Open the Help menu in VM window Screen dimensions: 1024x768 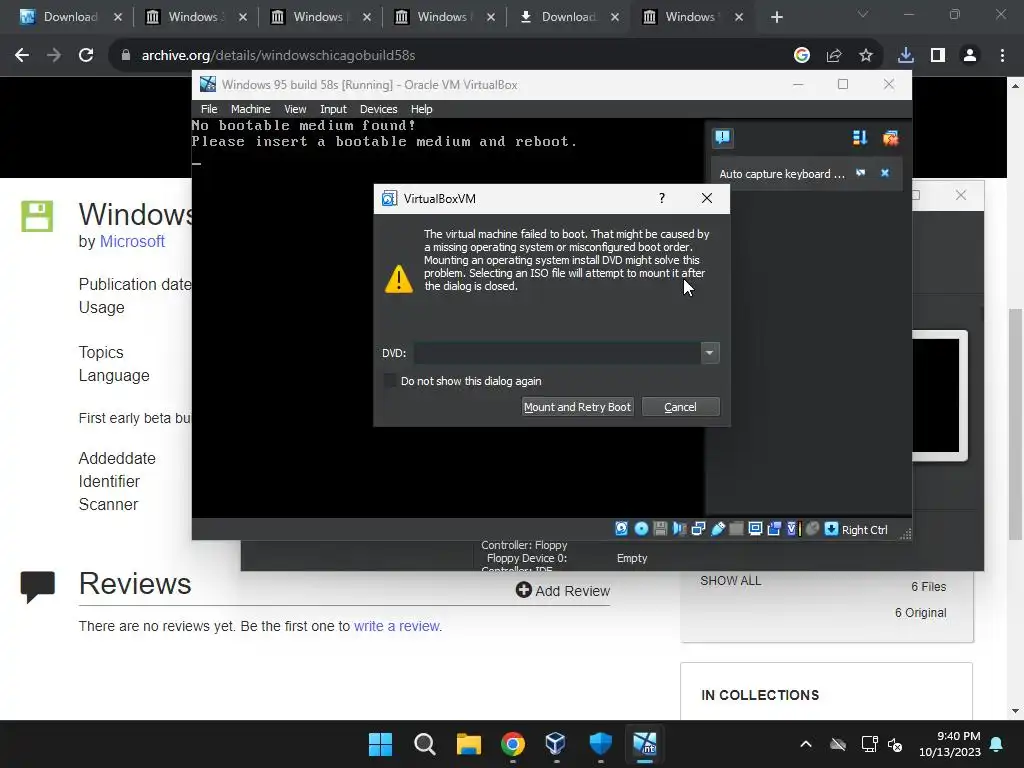[421, 109]
